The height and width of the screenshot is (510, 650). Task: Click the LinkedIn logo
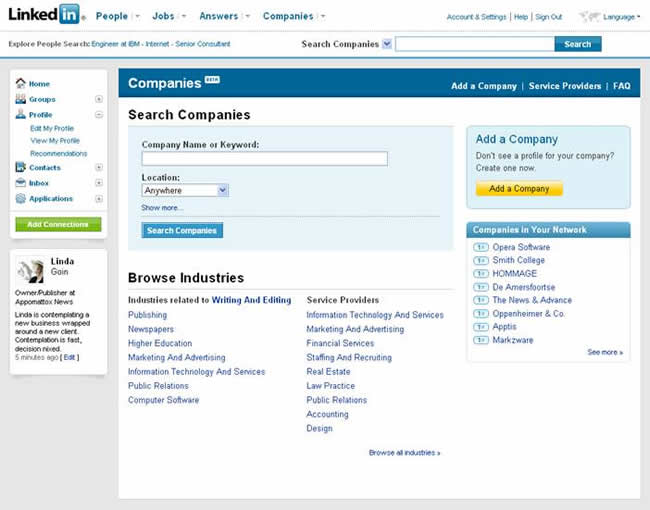point(47,14)
